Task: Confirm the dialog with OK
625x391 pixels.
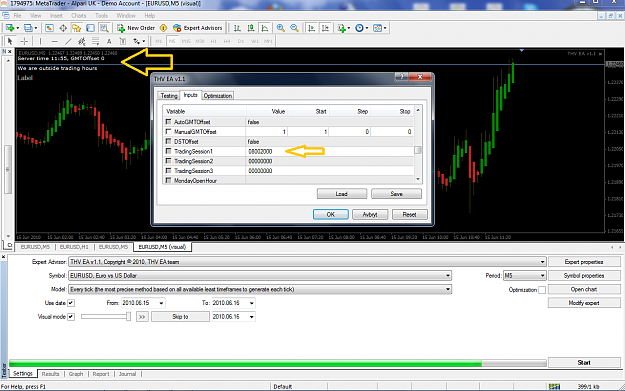Action: (331, 214)
